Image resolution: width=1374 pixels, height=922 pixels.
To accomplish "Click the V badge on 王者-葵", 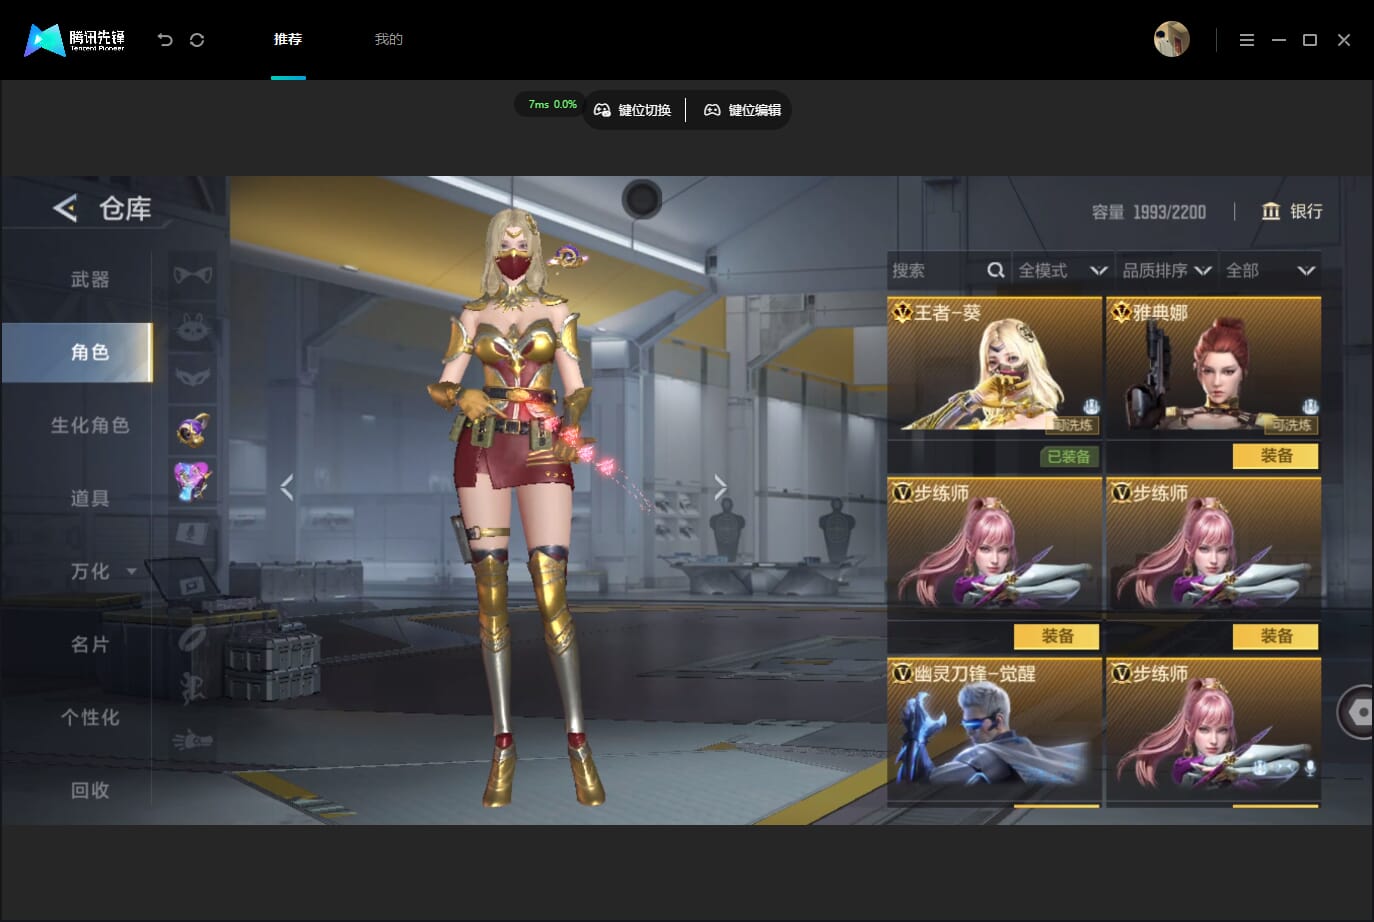I will pyautogui.click(x=902, y=313).
